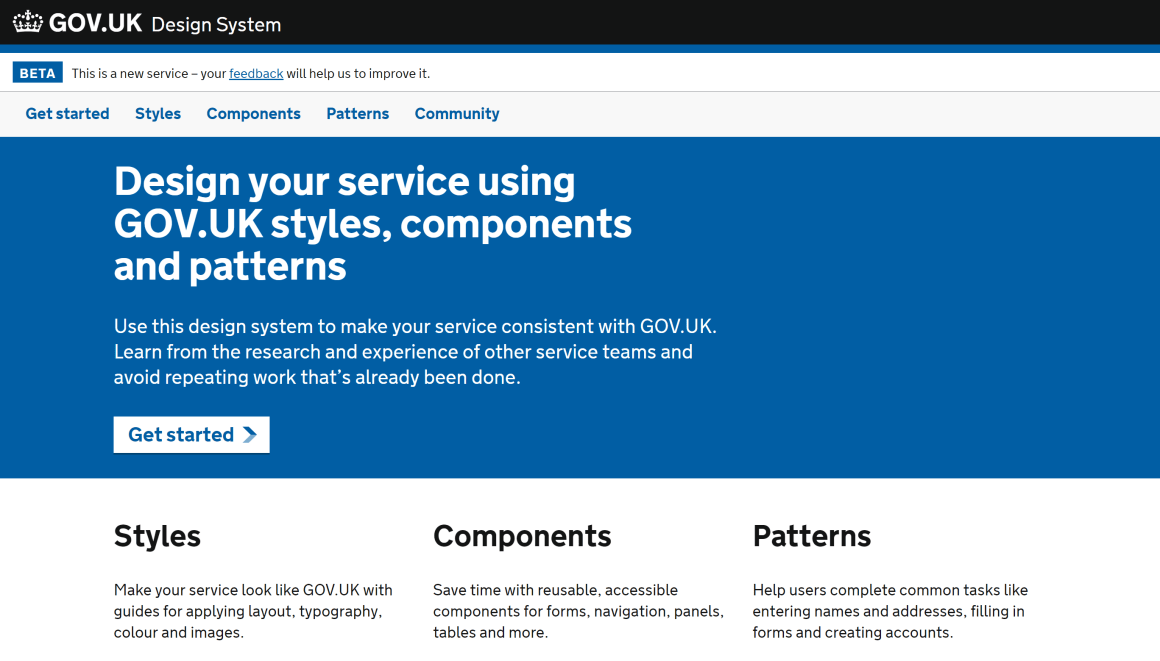Click the main hero heading text
This screenshot has height=661, width=1160.
(x=373, y=224)
